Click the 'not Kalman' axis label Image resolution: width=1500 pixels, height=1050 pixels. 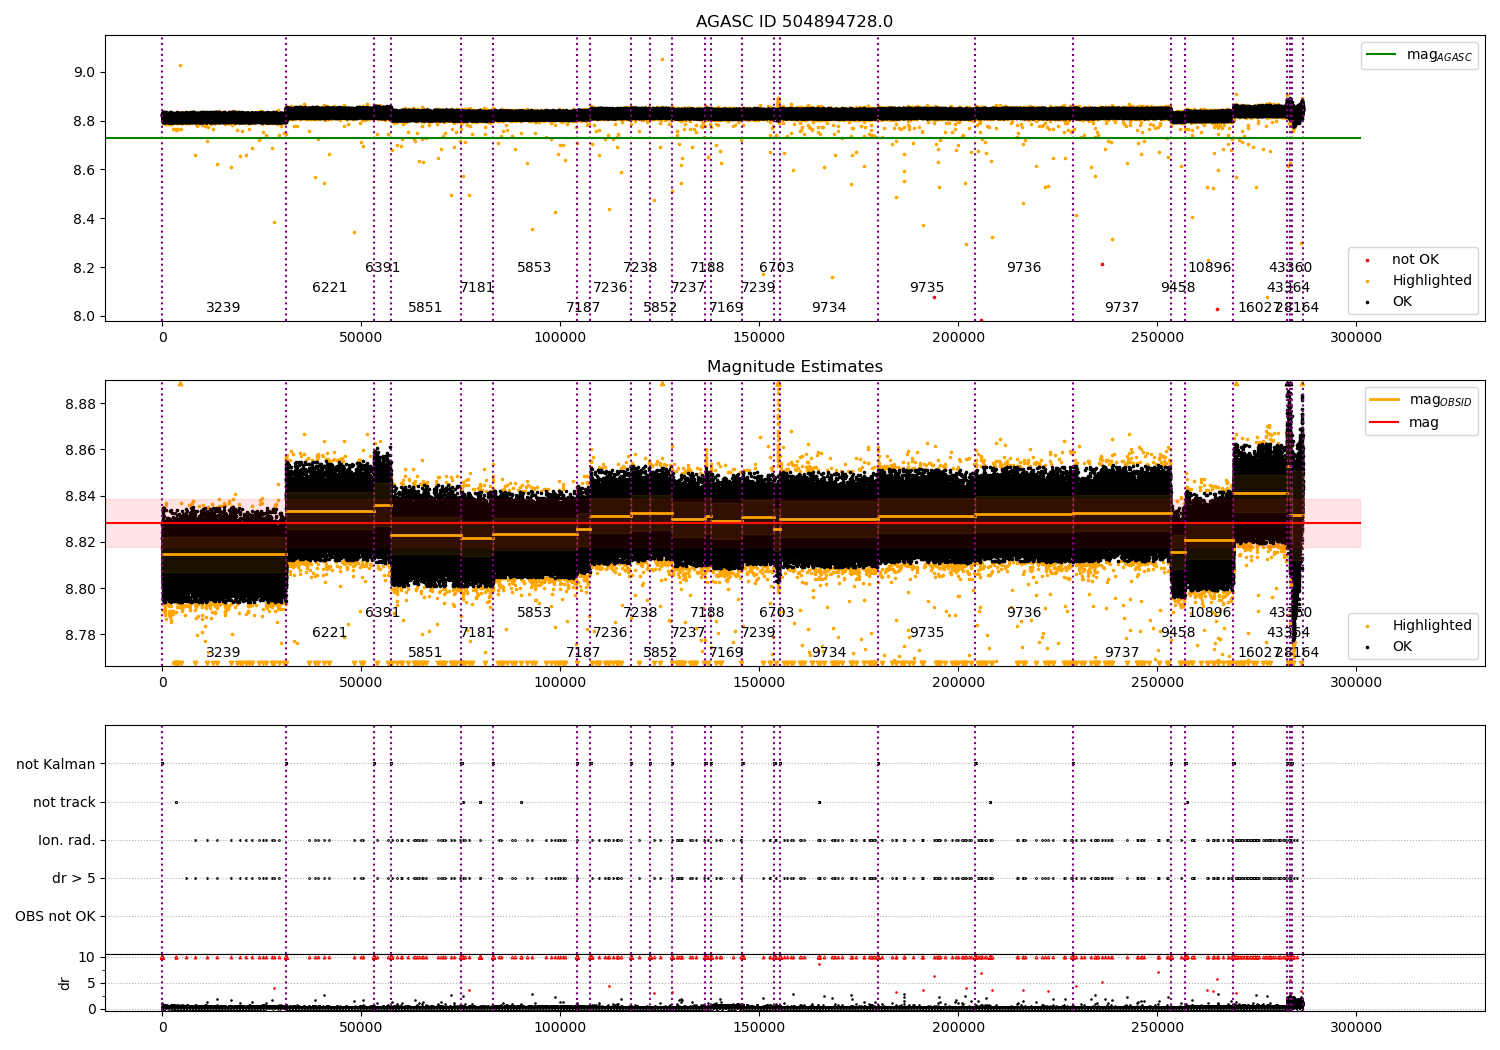56,765
